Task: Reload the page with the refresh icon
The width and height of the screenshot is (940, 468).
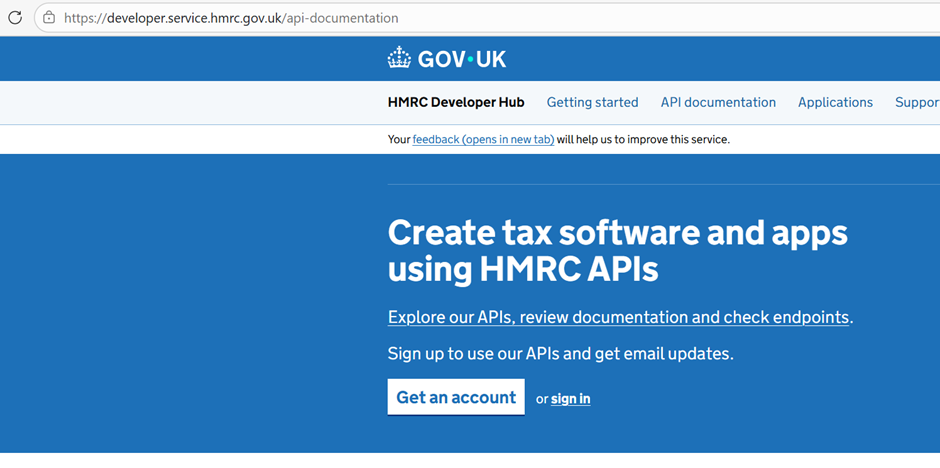Action: (x=14, y=18)
